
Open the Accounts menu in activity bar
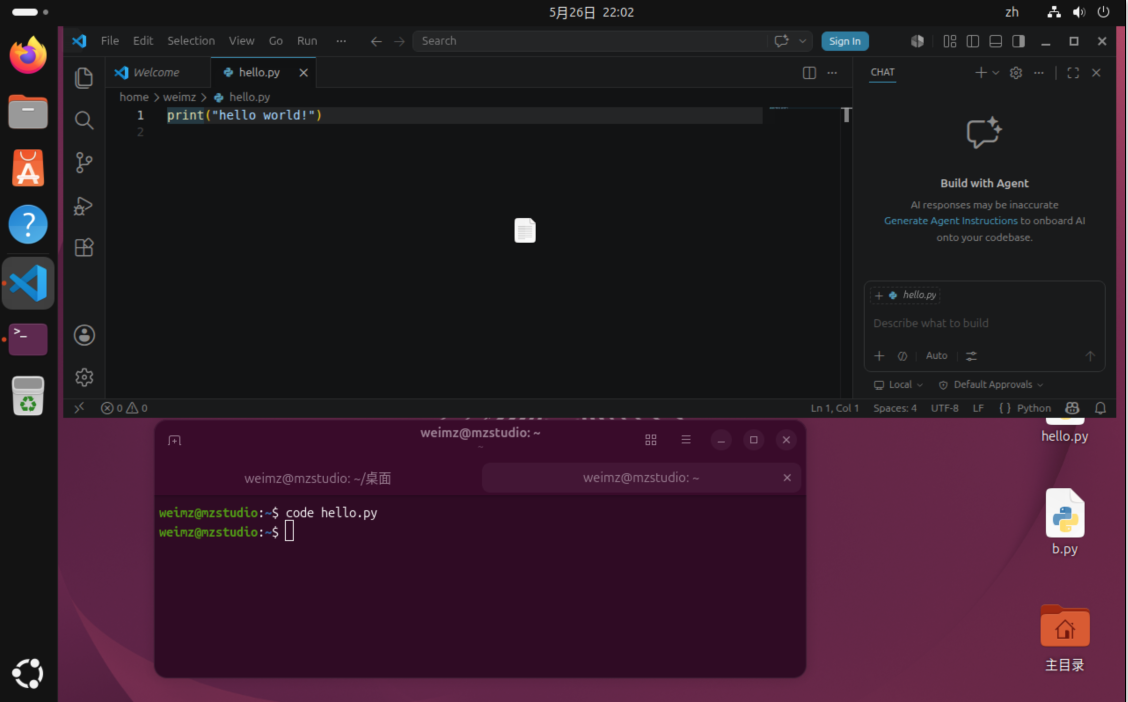pos(84,335)
